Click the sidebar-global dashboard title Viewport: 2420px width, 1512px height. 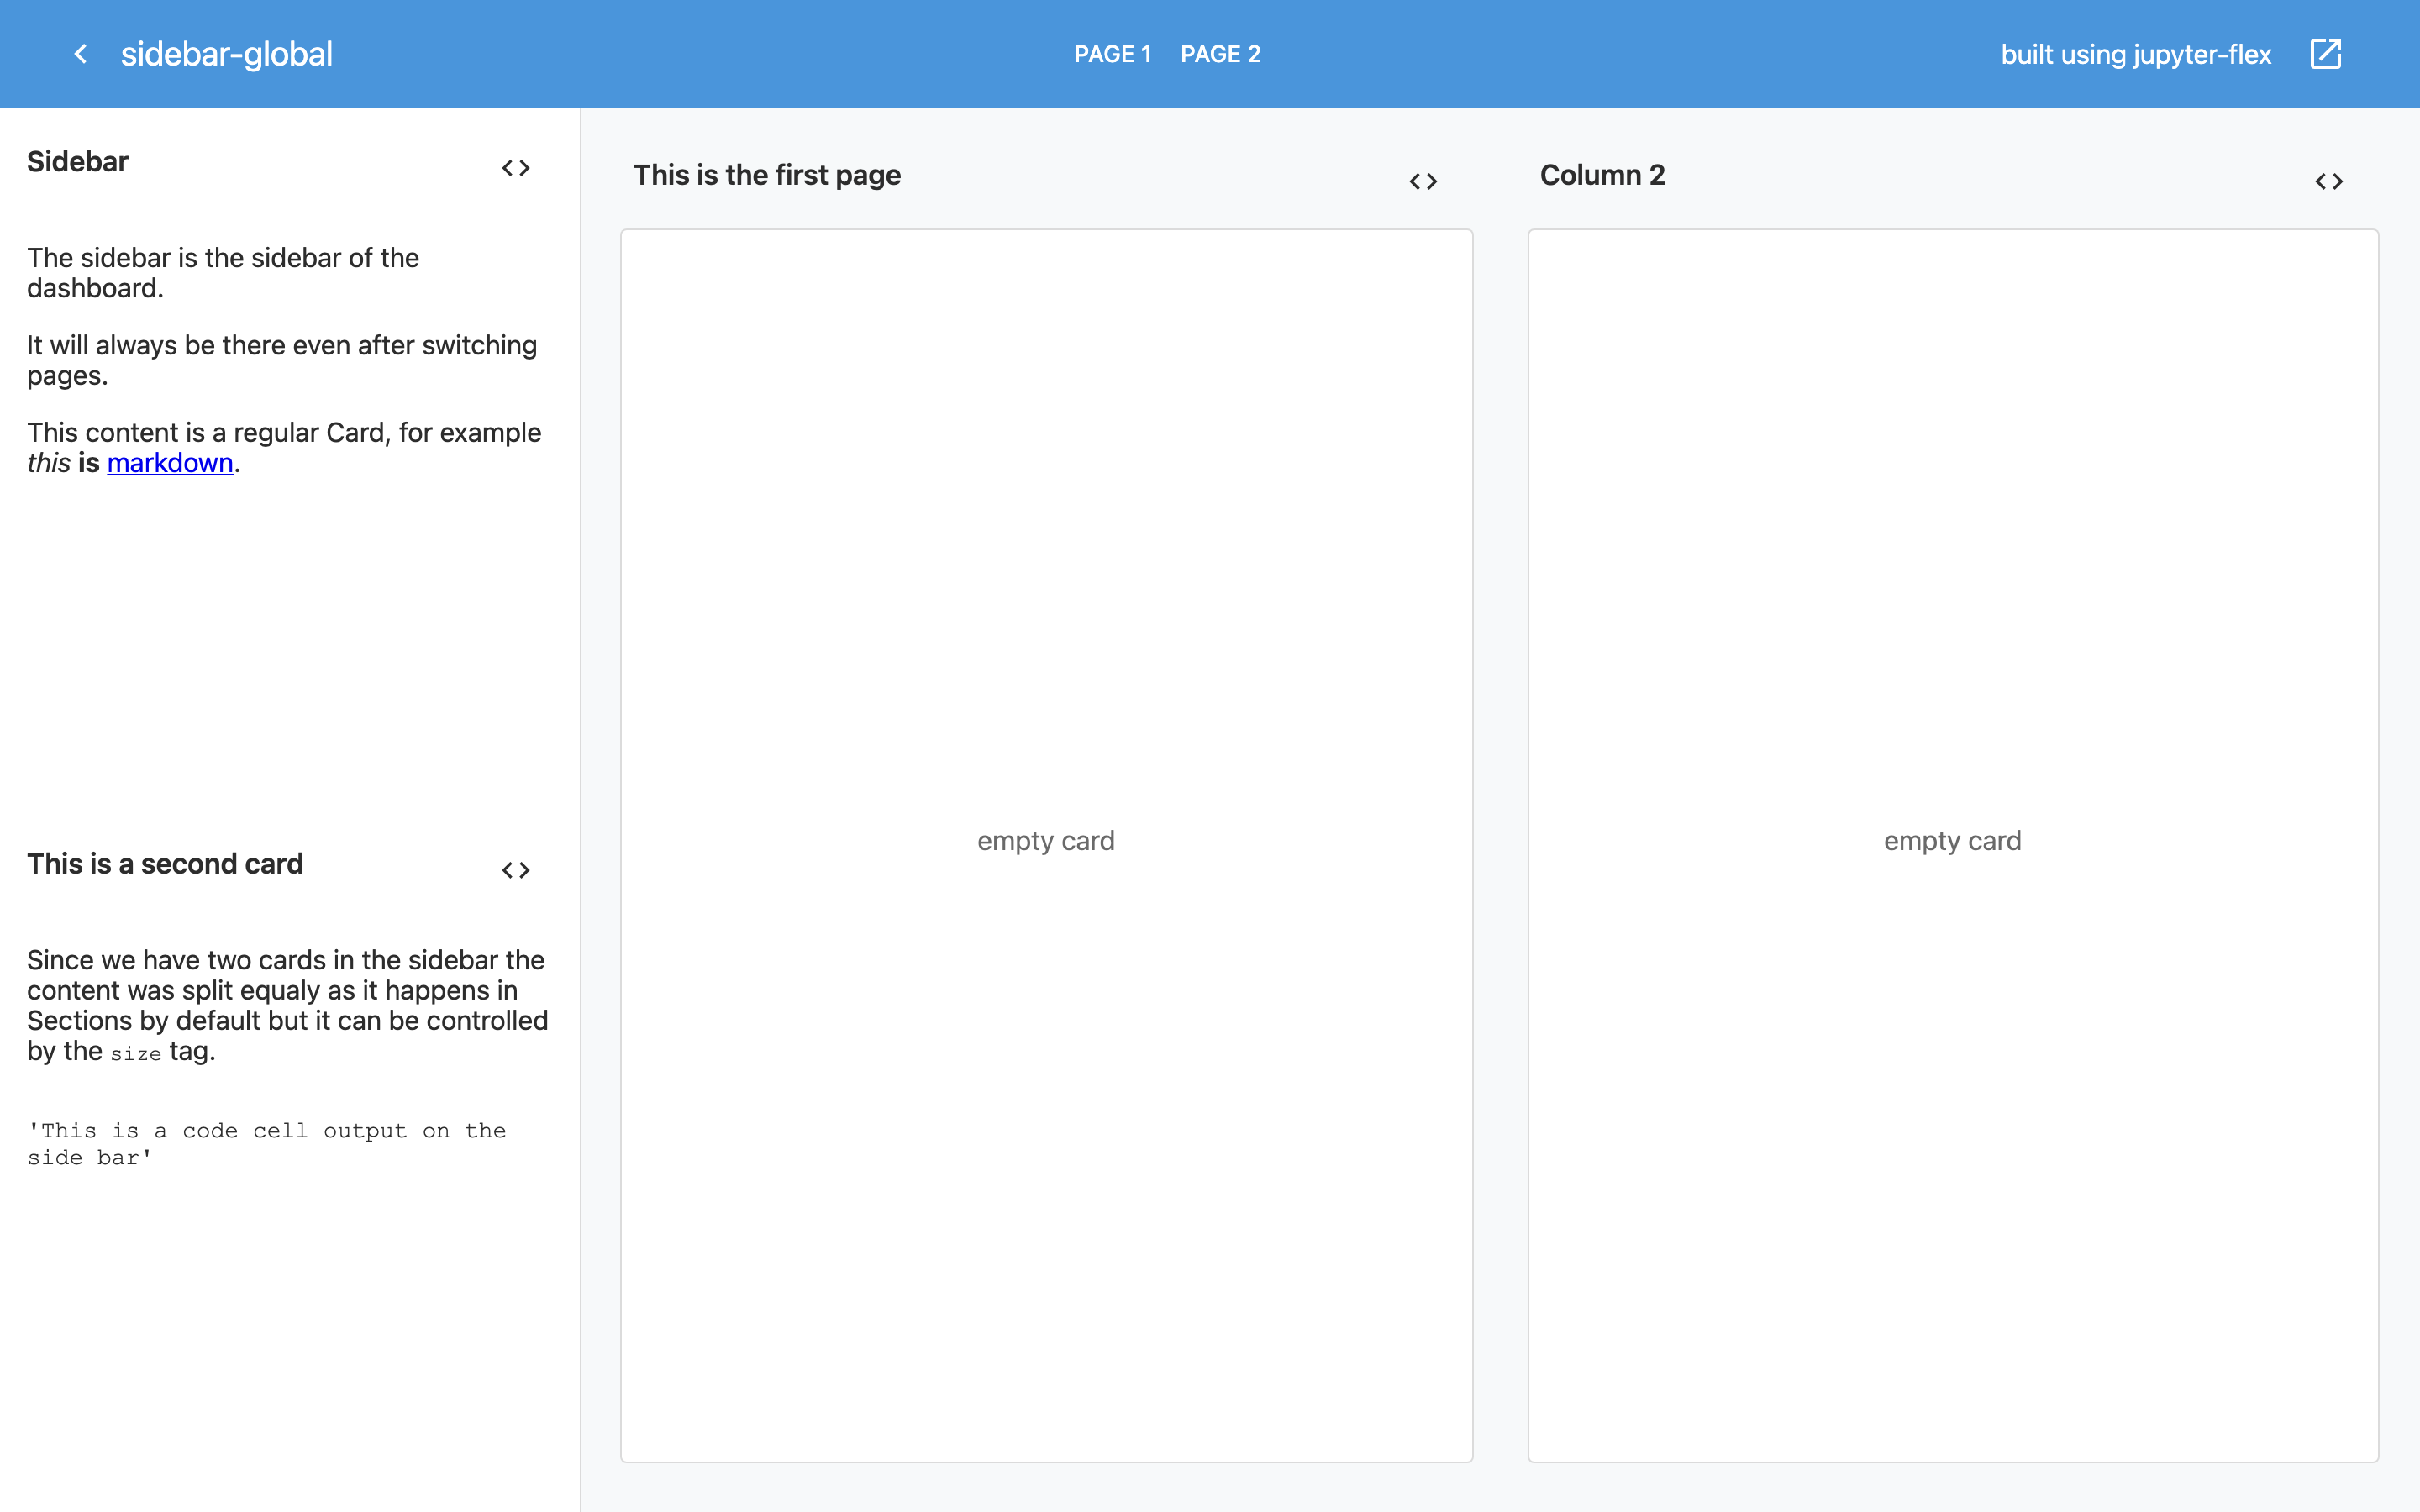[227, 54]
